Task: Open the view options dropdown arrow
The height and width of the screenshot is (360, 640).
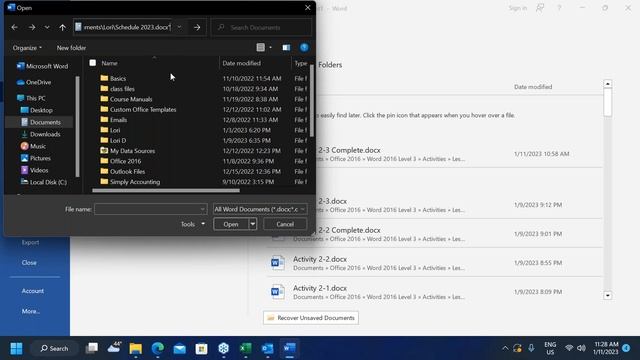Action: [x=271, y=48]
